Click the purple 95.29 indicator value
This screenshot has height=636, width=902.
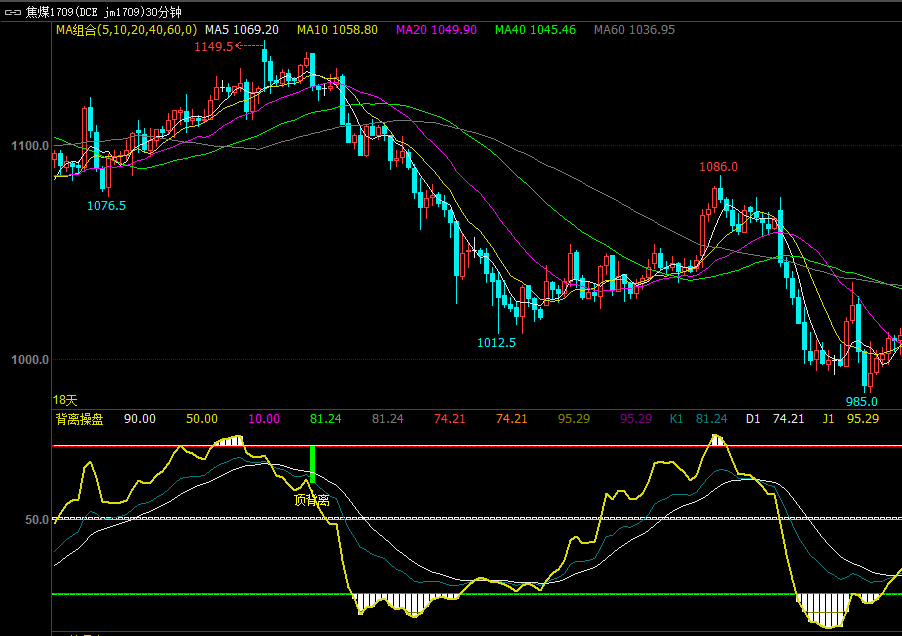tap(636, 419)
